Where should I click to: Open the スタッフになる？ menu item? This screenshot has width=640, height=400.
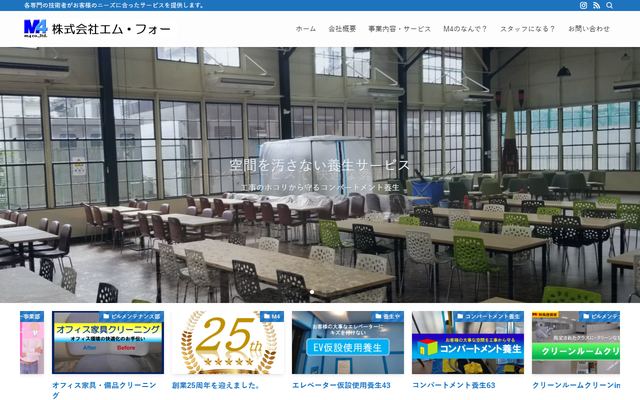527,29
